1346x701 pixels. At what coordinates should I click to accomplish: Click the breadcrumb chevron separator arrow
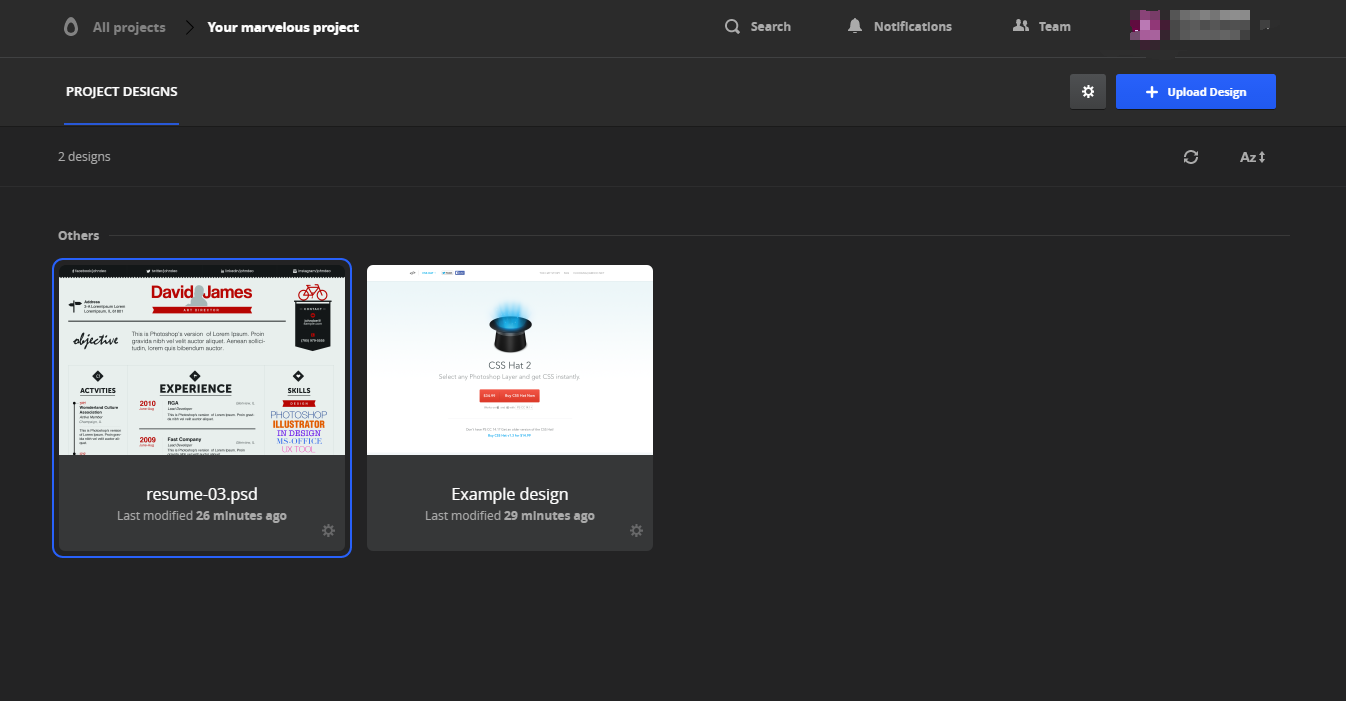point(188,27)
